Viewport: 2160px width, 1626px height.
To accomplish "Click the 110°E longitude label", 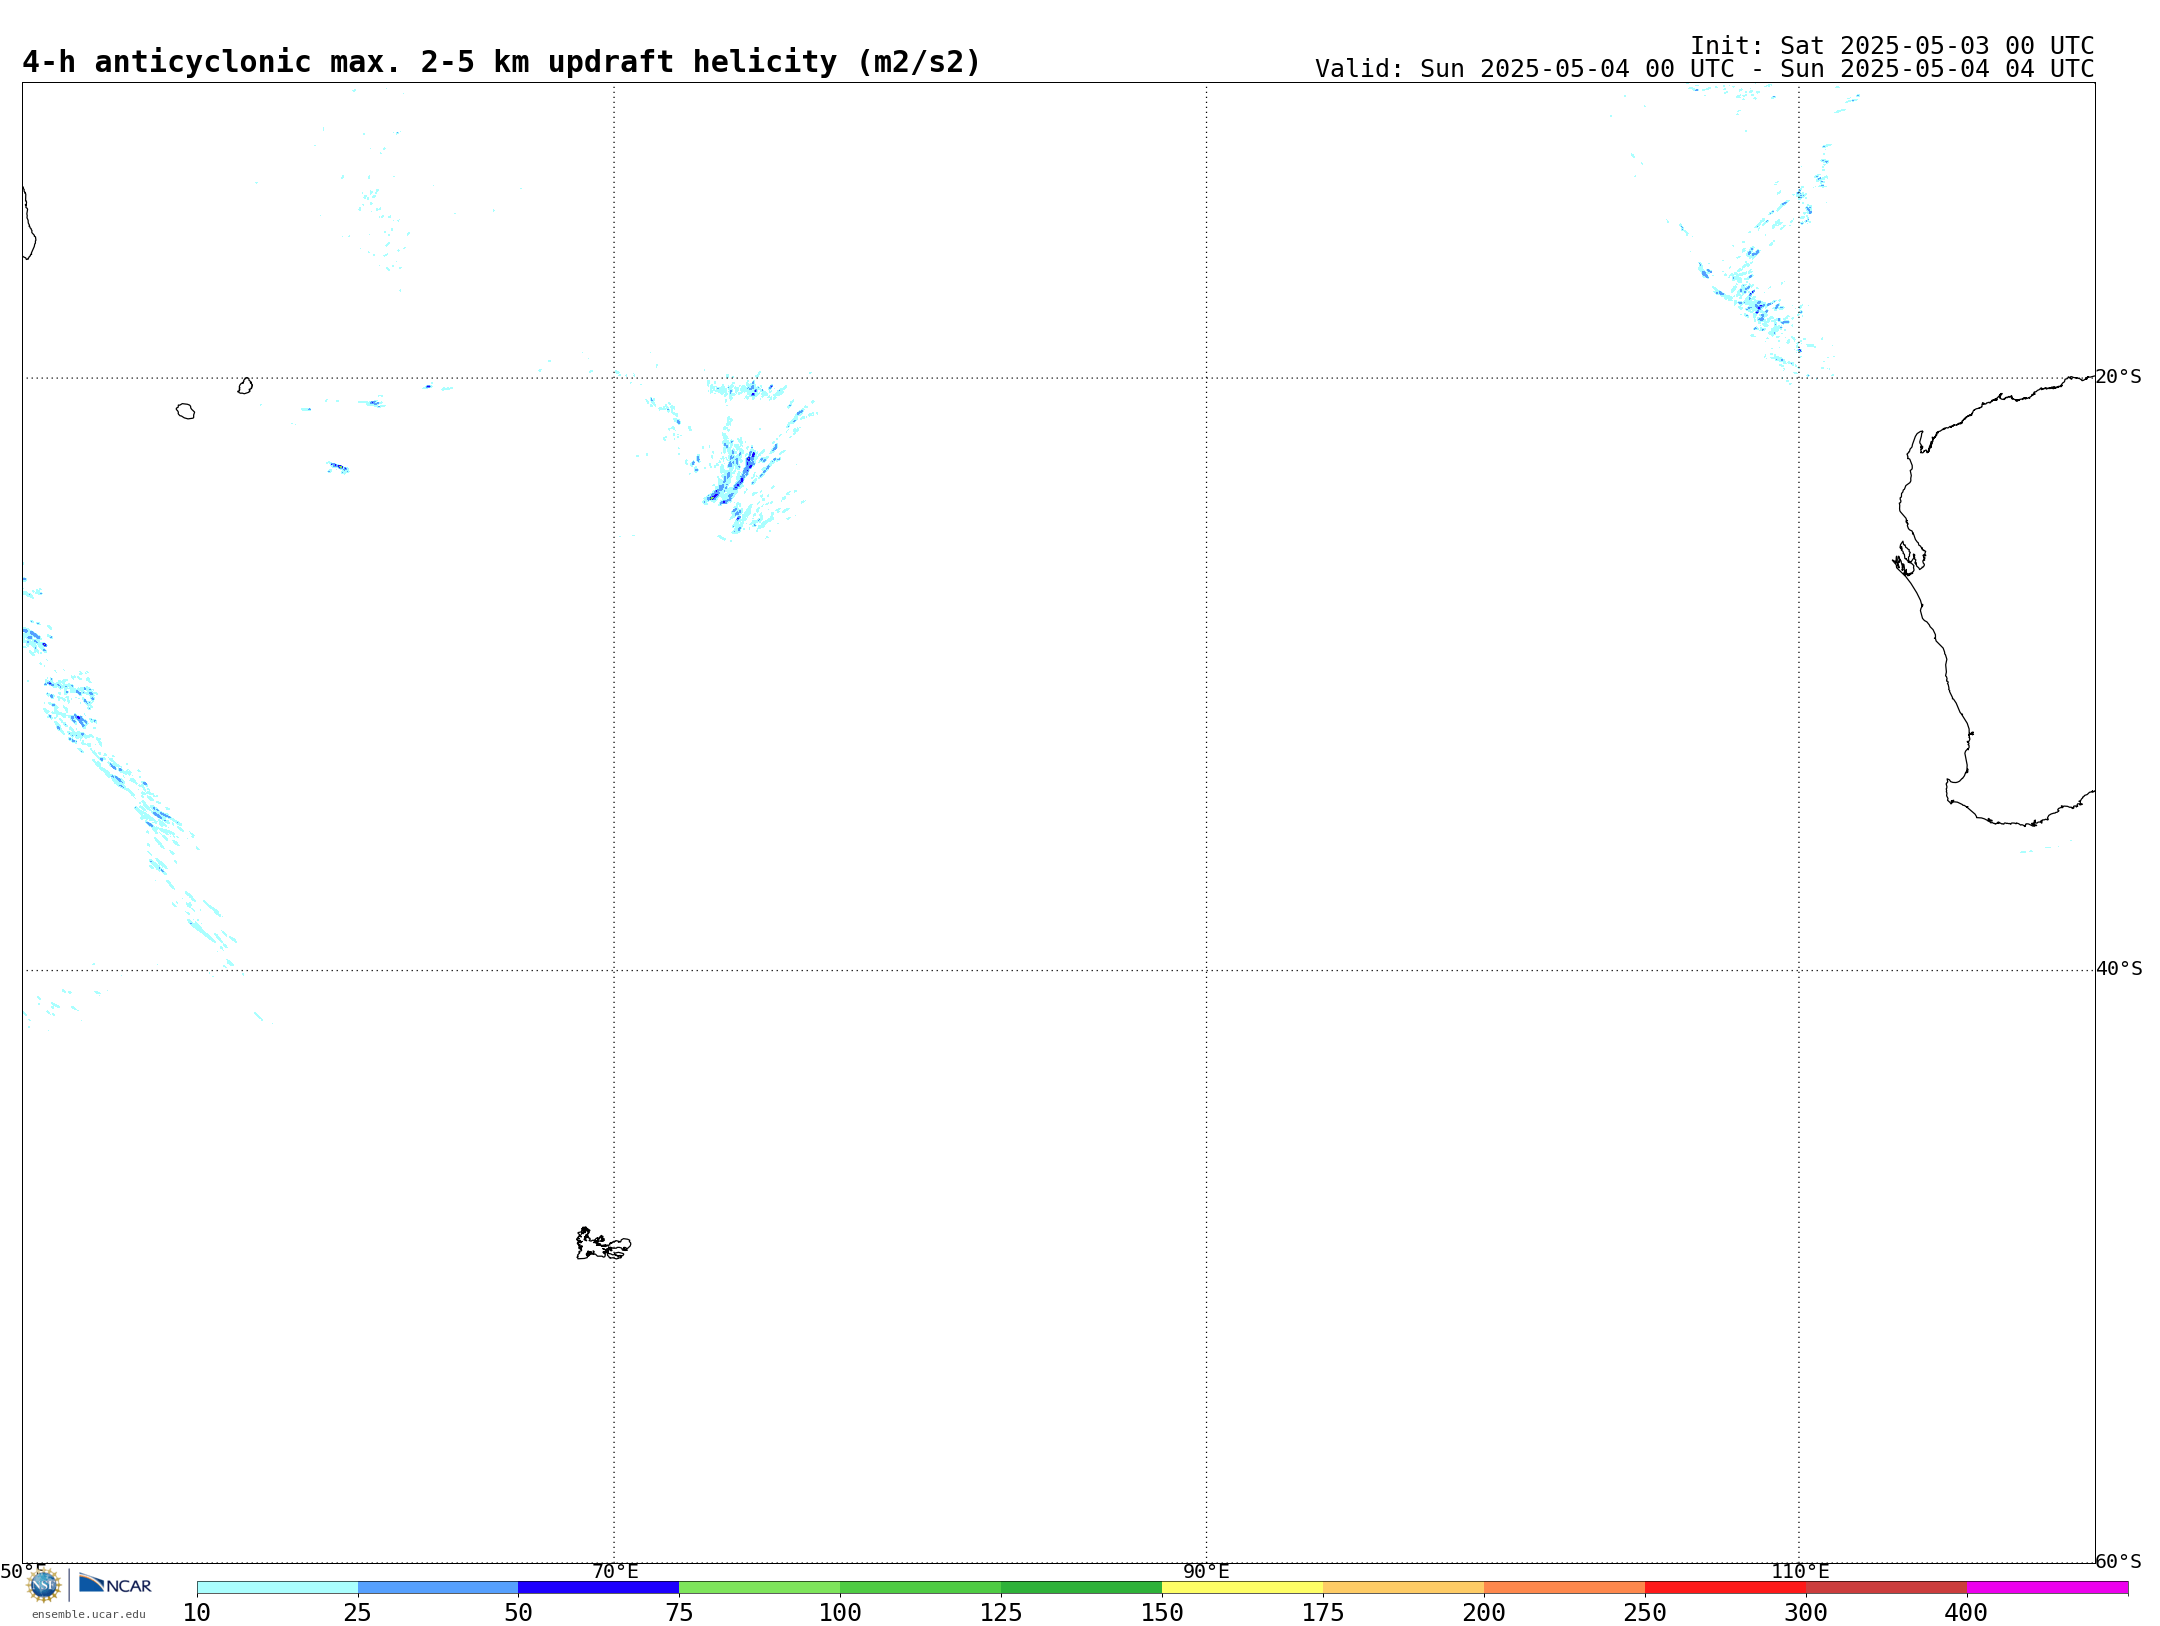I will (x=1800, y=1571).
